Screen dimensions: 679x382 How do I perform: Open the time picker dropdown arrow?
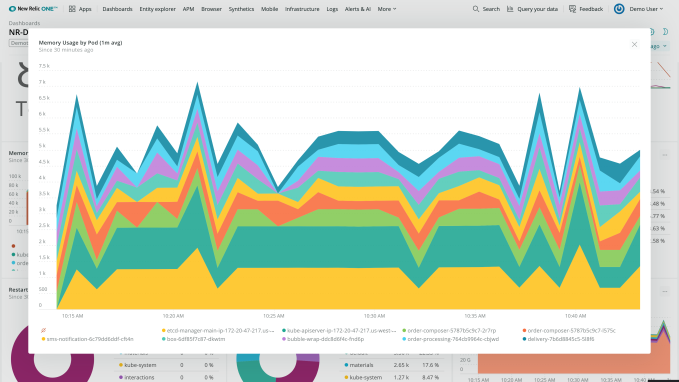[665, 46]
